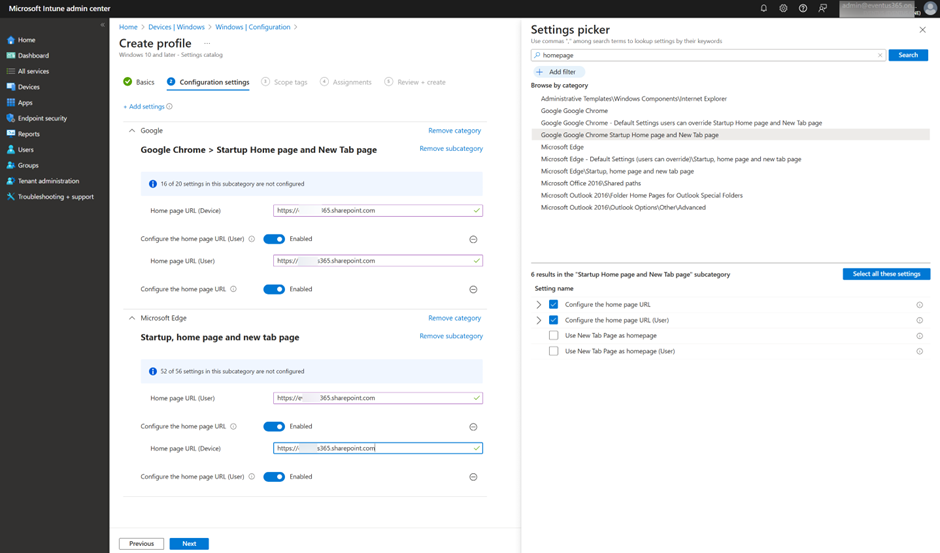
Task: Click Select all these settings
Action: pyautogui.click(x=886, y=274)
